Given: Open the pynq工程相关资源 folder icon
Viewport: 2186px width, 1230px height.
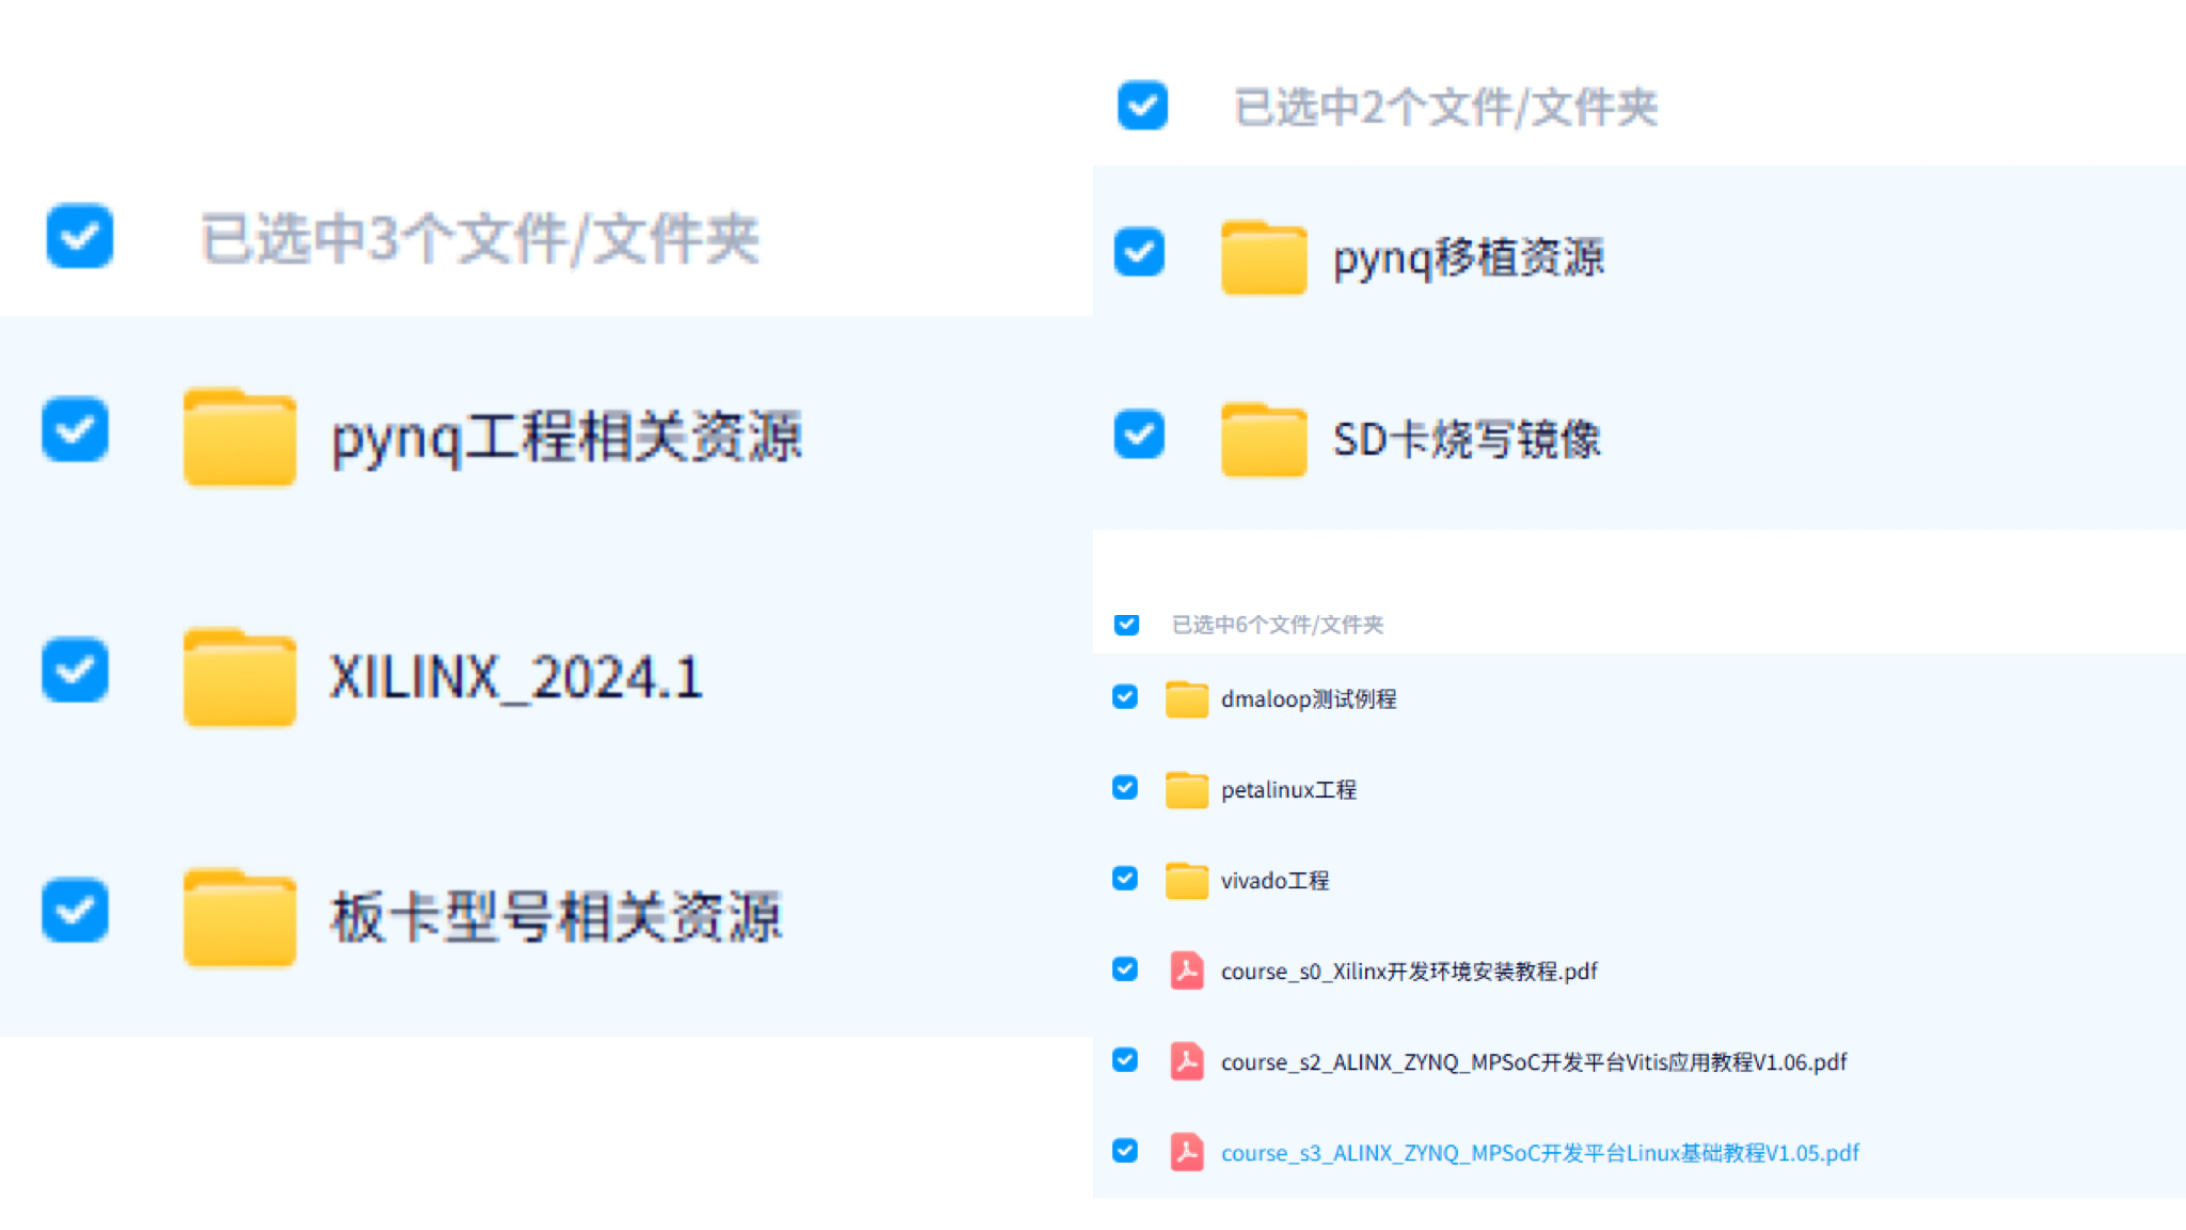Looking at the screenshot, I should coord(238,434).
